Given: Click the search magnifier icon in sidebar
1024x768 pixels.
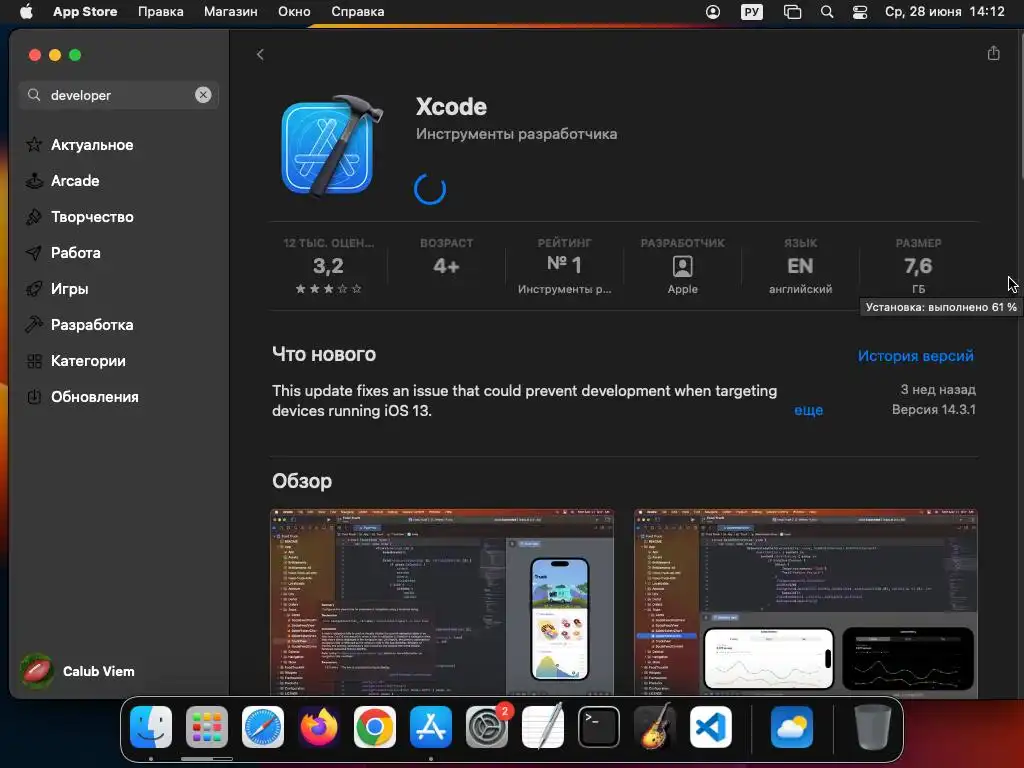Looking at the screenshot, I should 34,95.
